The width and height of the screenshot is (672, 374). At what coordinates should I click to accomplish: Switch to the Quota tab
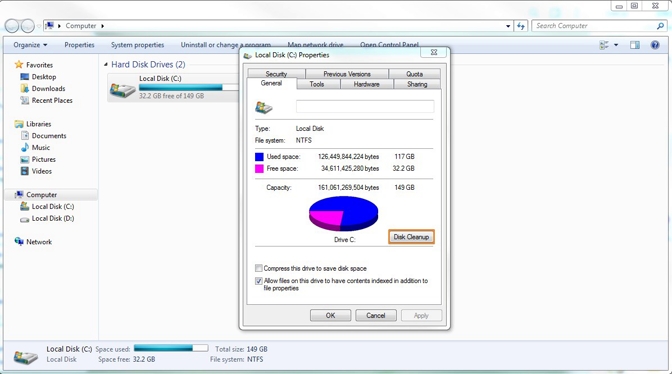414,74
